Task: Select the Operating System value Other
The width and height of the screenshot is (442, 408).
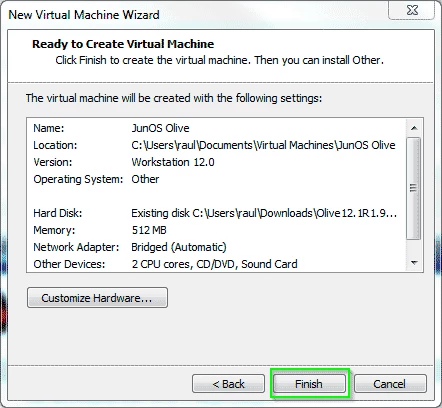Action: (145, 179)
